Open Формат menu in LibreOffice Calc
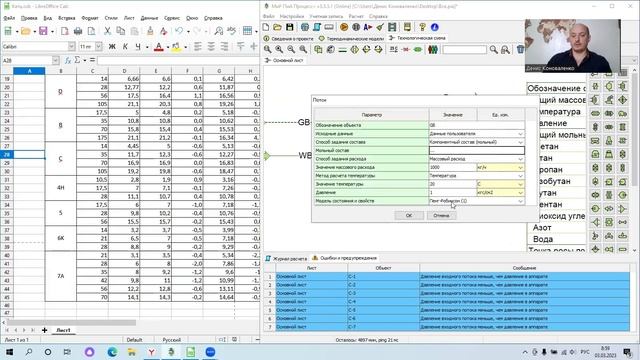The image size is (640, 360). pos(90,18)
